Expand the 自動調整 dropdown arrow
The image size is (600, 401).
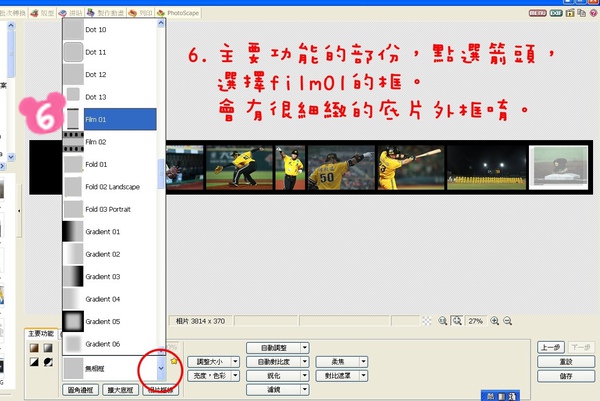tap(305, 348)
